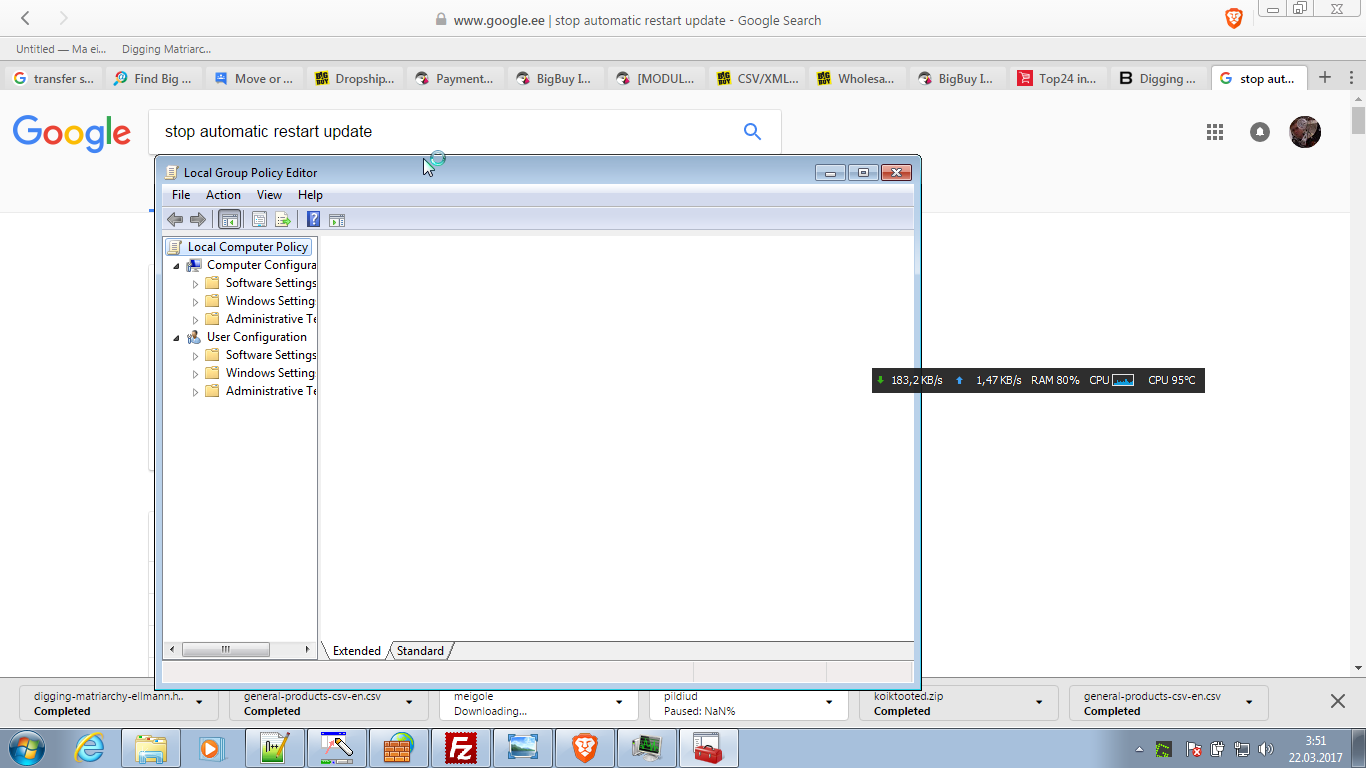Collapse the User Configuration node
The height and width of the screenshot is (768, 1366).
pos(177,338)
